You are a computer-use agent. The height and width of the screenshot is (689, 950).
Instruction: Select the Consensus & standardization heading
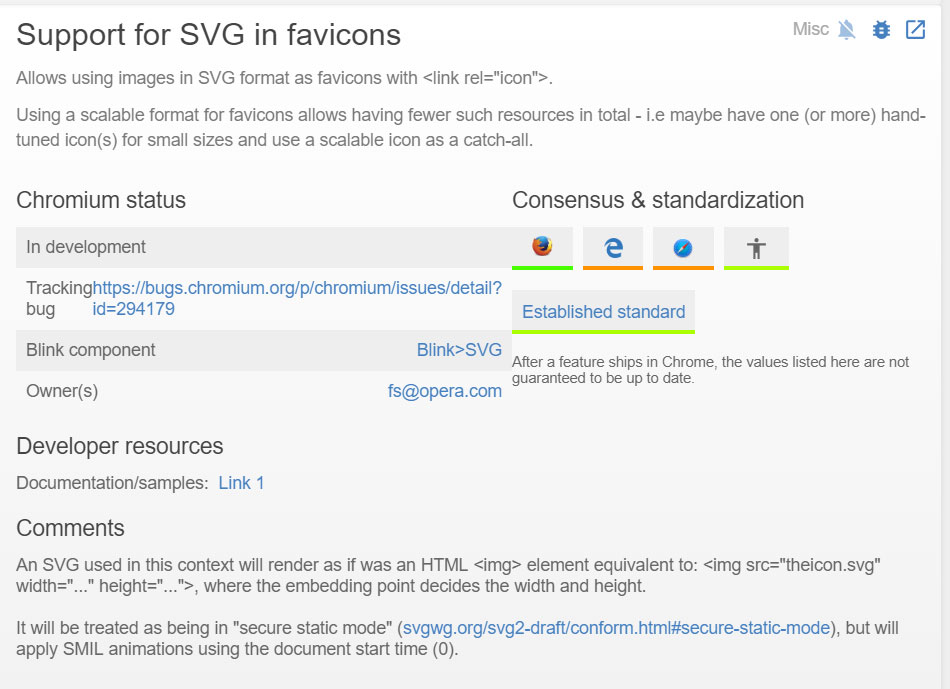[658, 200]
